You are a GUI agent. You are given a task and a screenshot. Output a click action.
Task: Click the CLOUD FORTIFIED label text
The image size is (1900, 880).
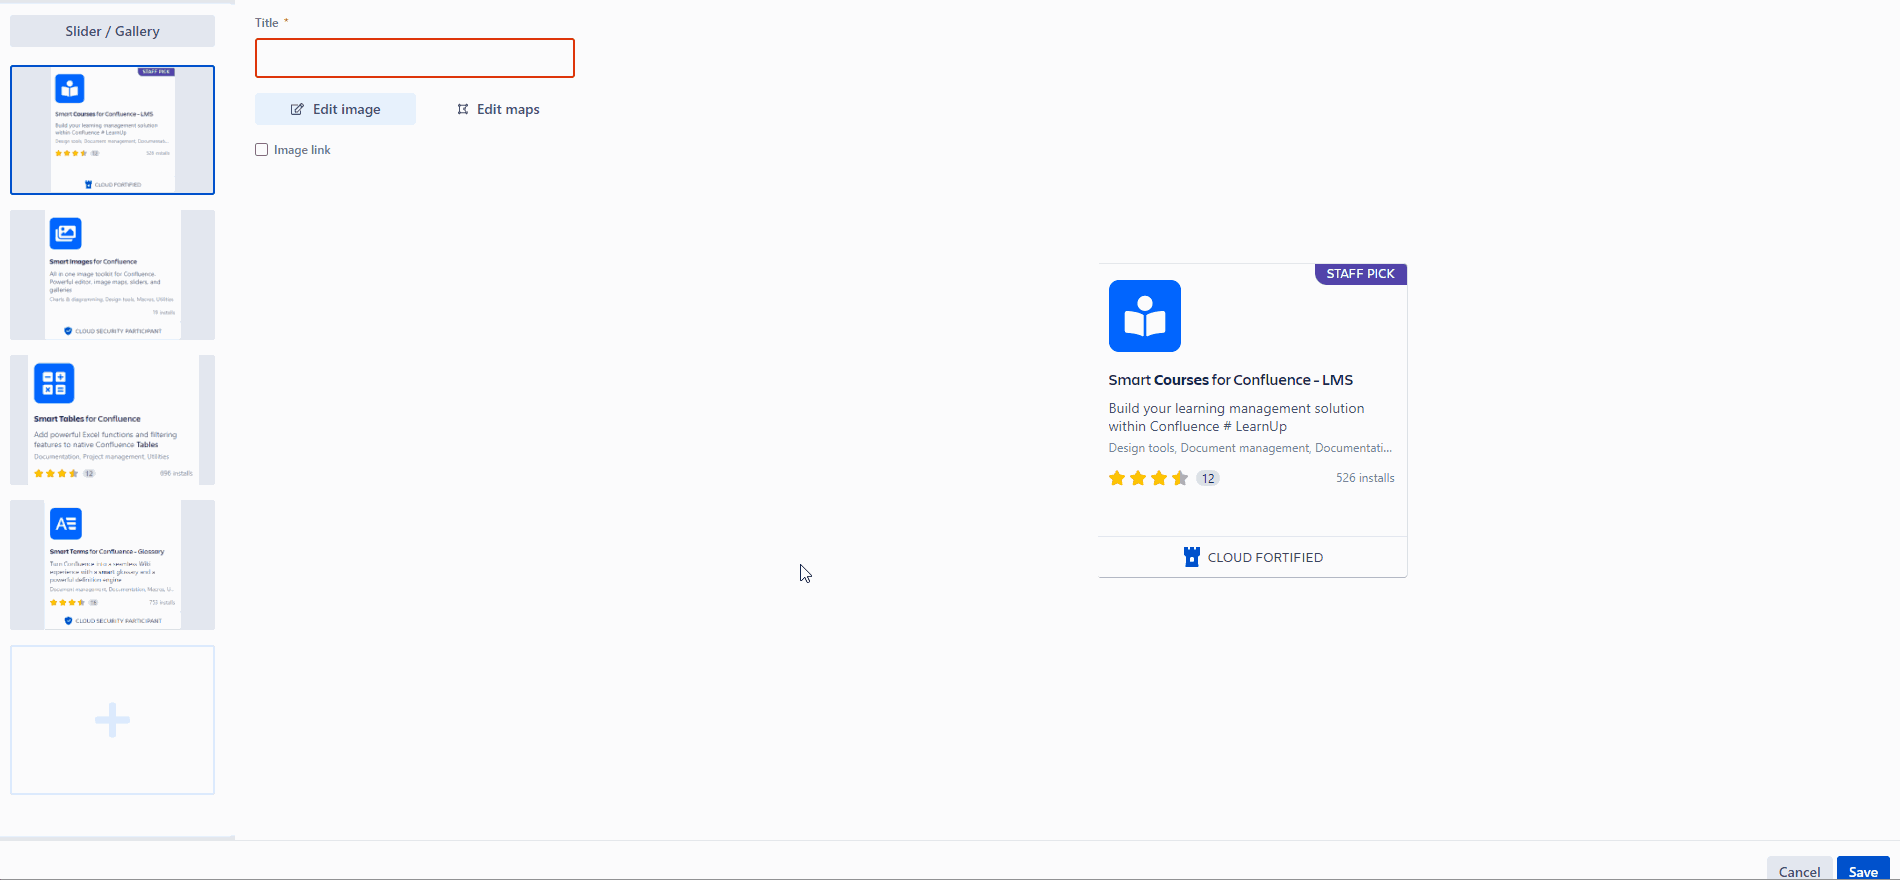[x=1265, y=558]
